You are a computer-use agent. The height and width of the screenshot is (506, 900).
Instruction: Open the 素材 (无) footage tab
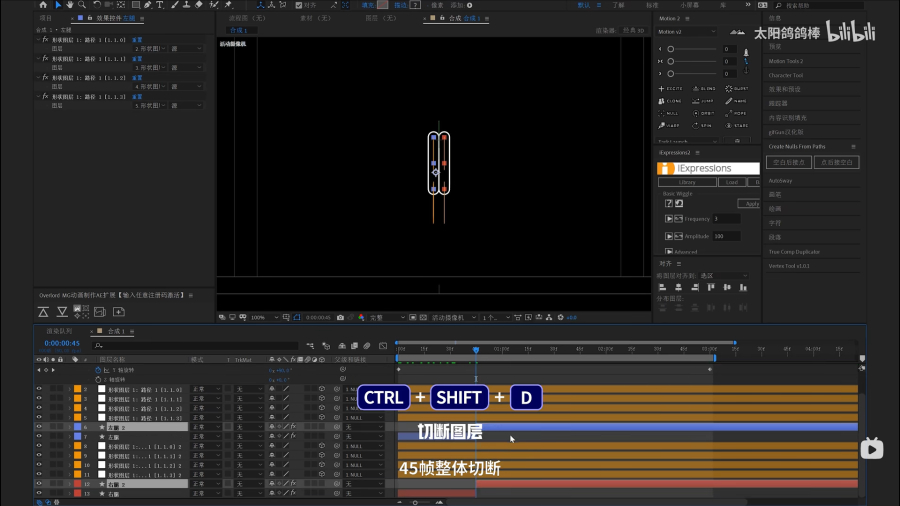(316, 18)
